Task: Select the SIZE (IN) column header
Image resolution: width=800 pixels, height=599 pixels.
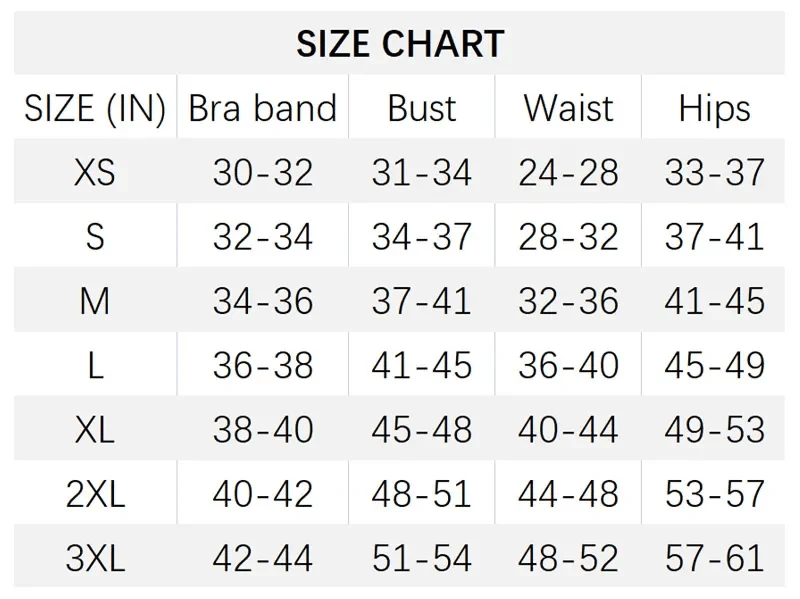Action: [95, 108]
